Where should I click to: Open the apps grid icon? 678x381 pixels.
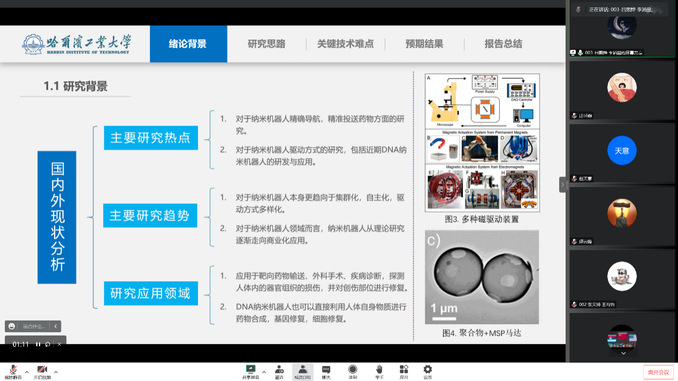403,372
